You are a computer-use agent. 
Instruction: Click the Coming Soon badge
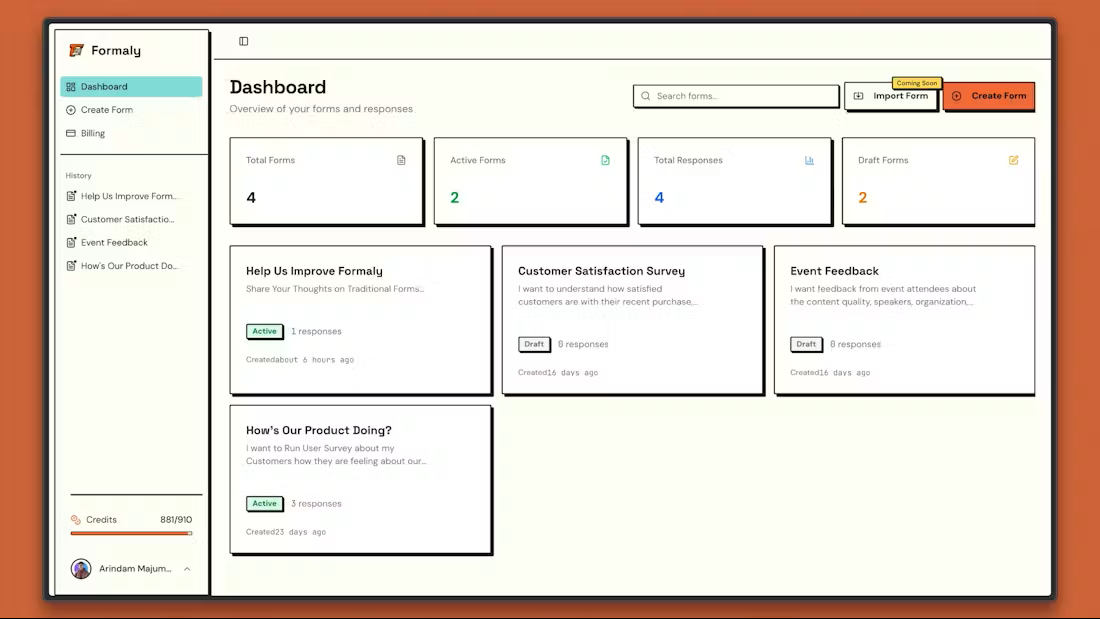coord(916,83)
